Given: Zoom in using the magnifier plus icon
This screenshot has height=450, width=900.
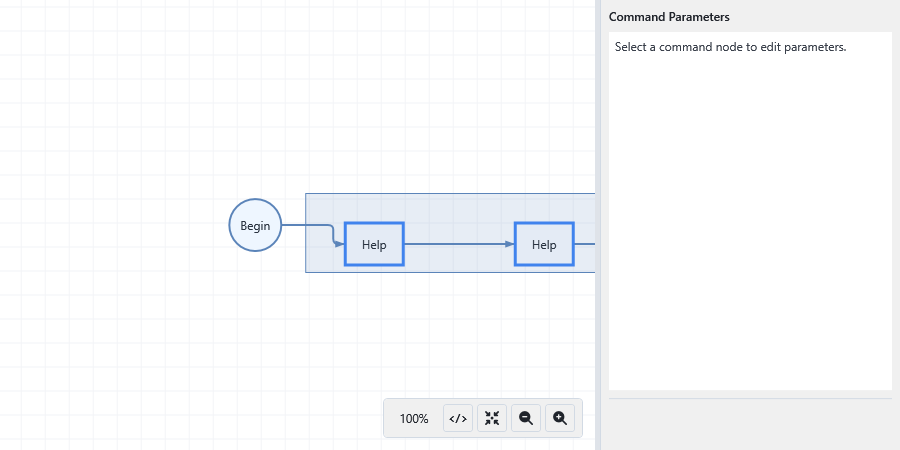Looking at the screenshot, I should [560, 418].
